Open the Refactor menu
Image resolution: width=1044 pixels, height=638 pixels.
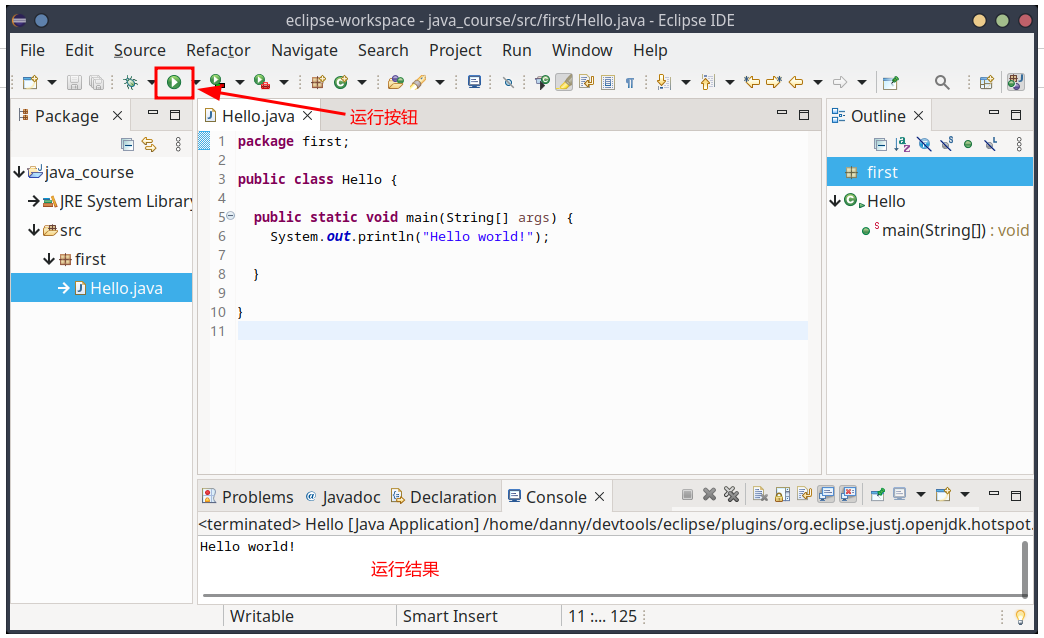tap(217, 50)
